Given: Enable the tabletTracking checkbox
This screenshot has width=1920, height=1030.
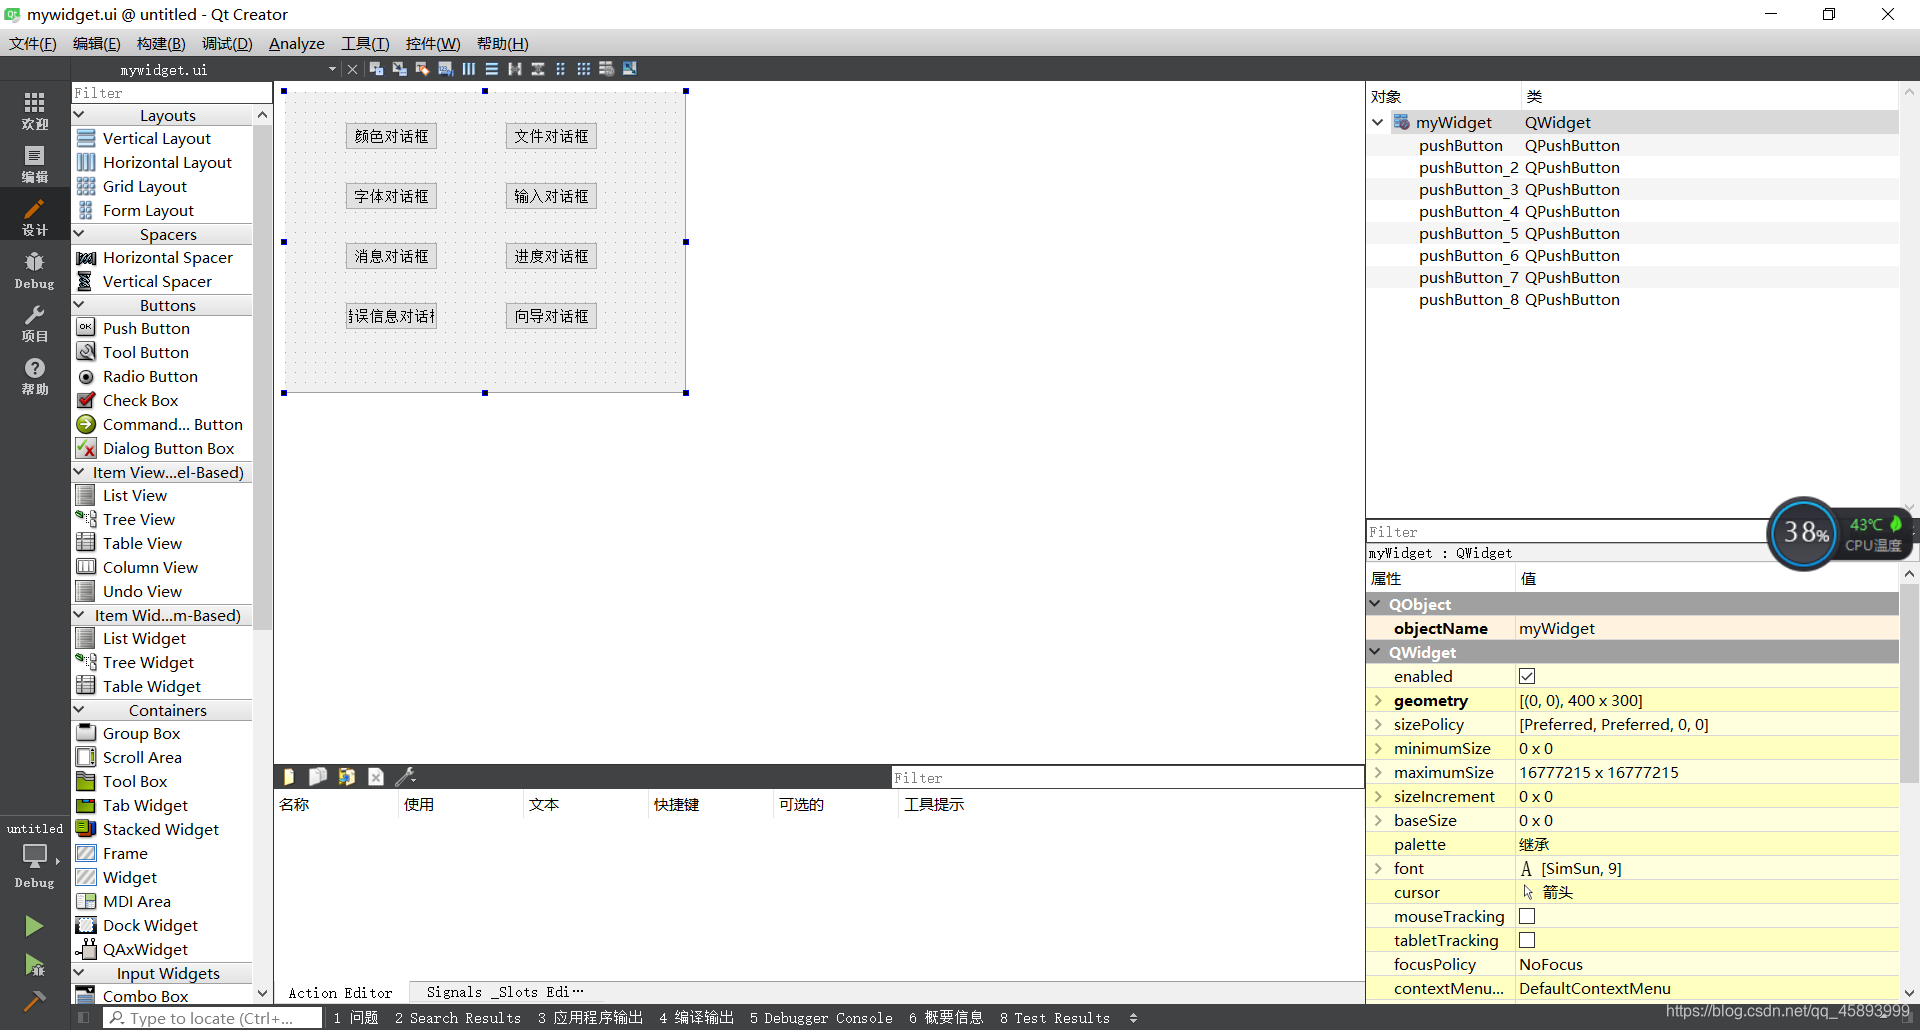Looking at the screenshot, I should [x=1527, y=941].
